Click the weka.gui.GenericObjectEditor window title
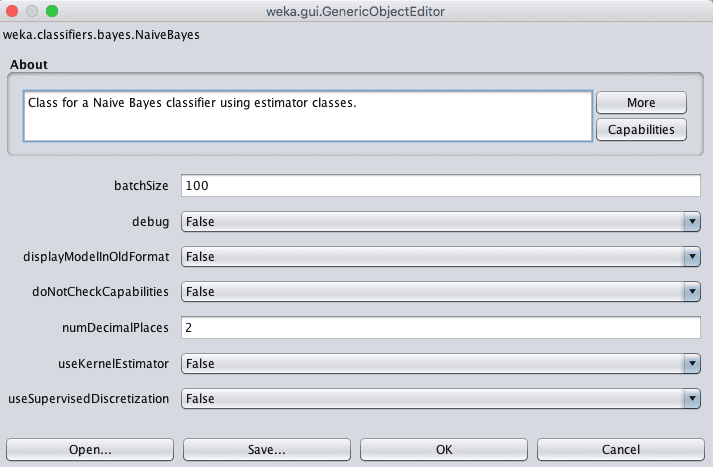Image resolution: width=713 pixels, height=467 pixels. point(356,11)
